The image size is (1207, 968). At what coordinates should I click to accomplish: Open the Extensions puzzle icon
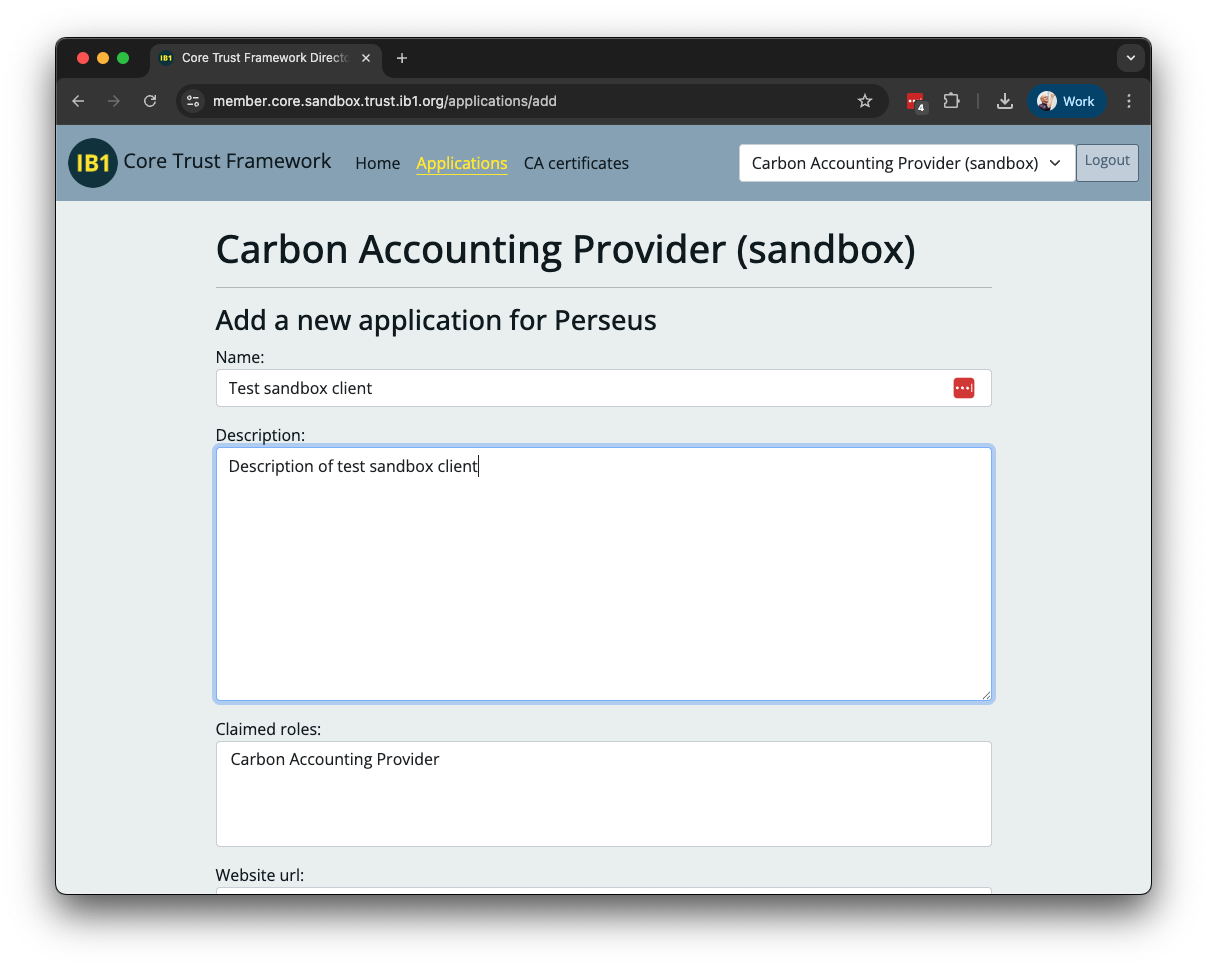coord(951,101)
